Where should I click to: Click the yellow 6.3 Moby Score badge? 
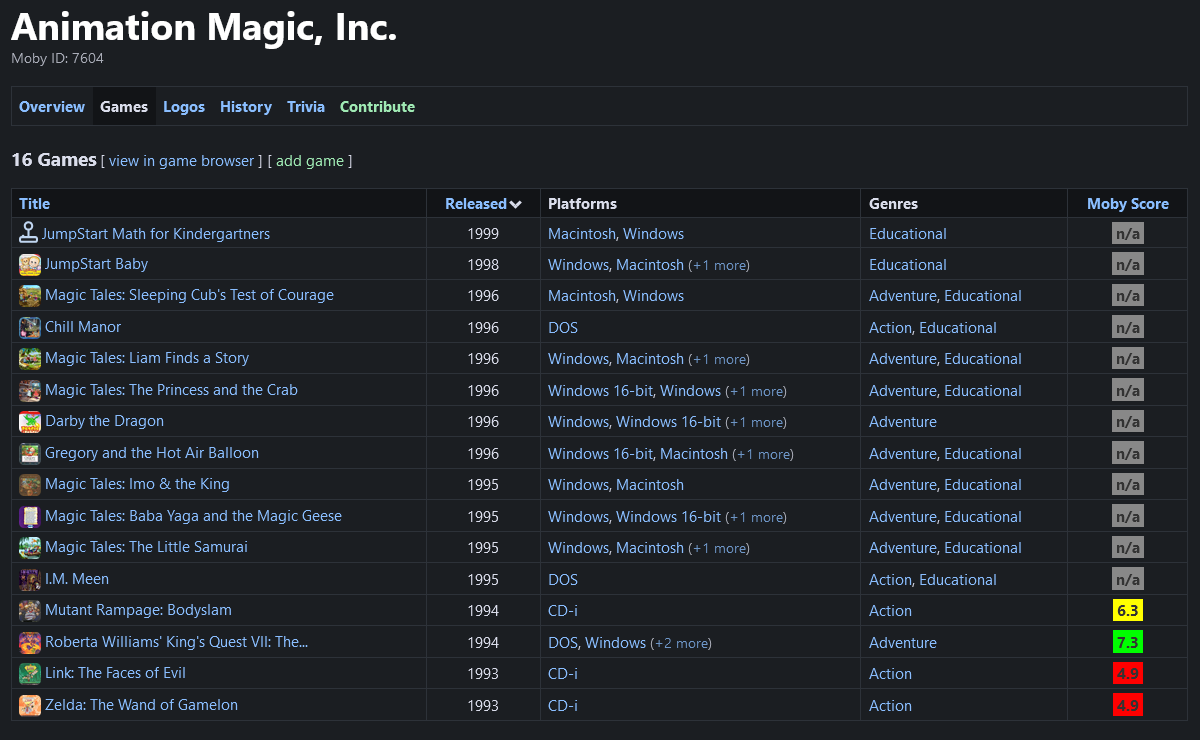coord(1128,610)
